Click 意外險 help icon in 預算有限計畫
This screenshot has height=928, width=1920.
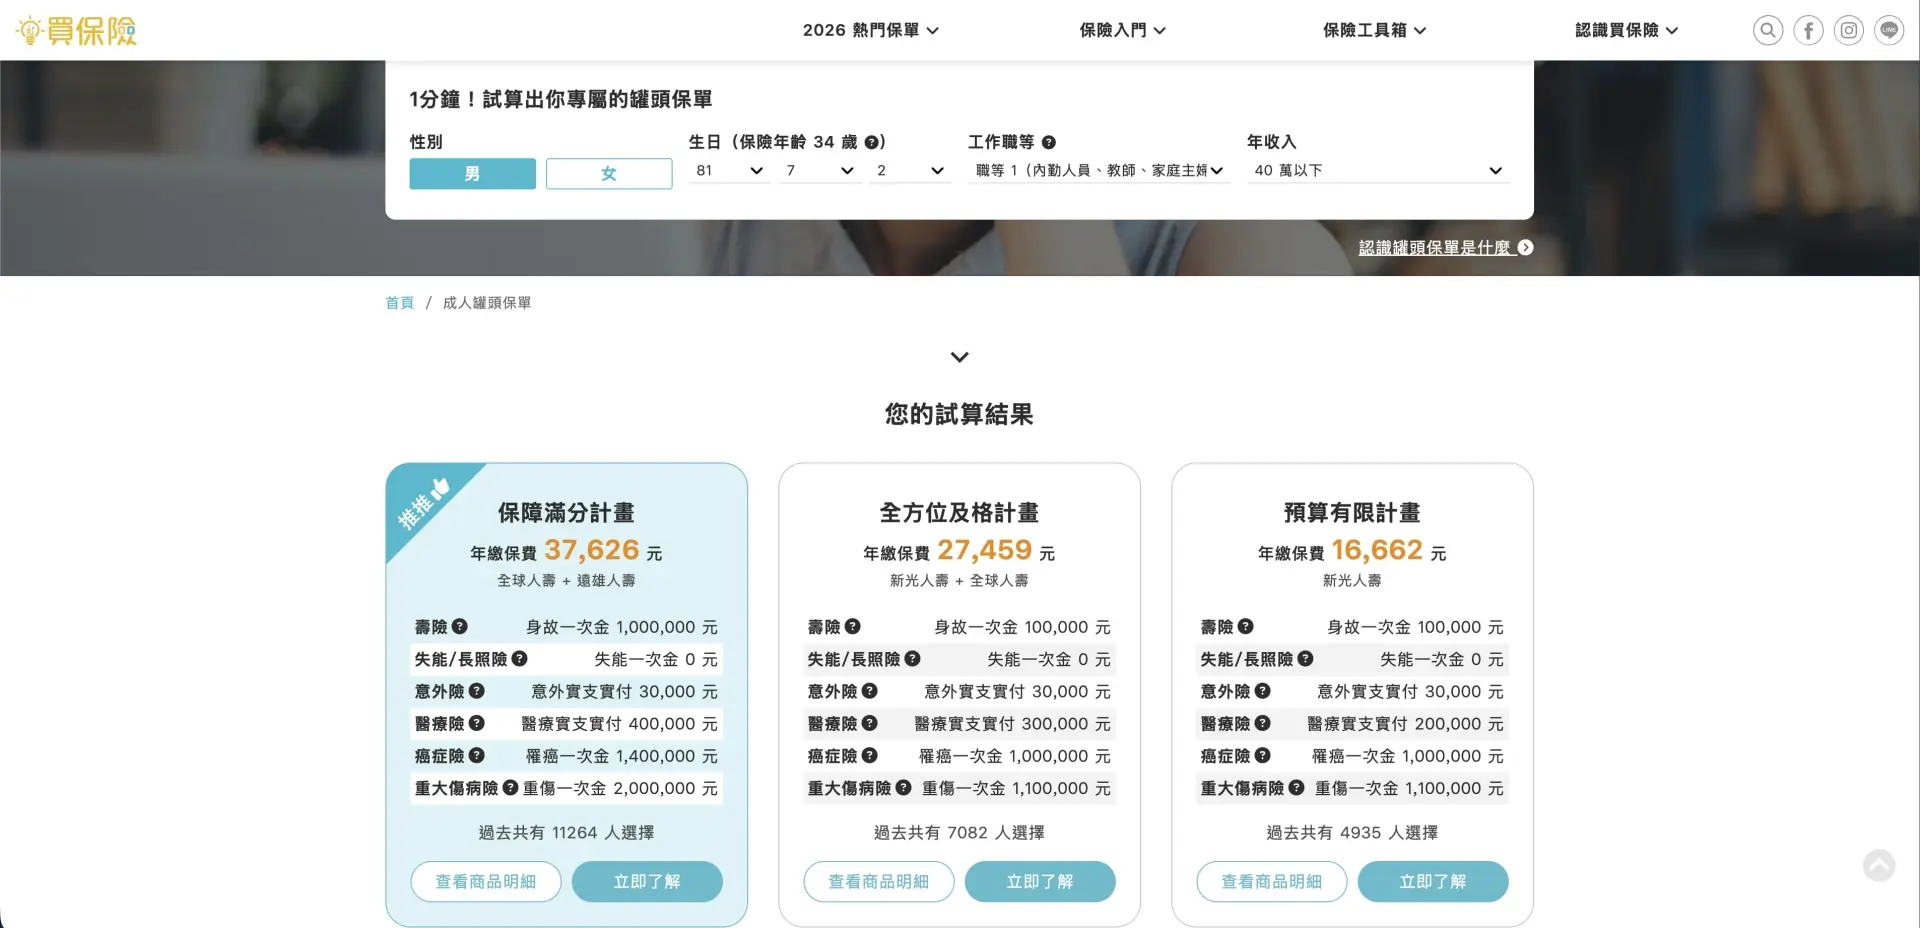coord(1263,690)
